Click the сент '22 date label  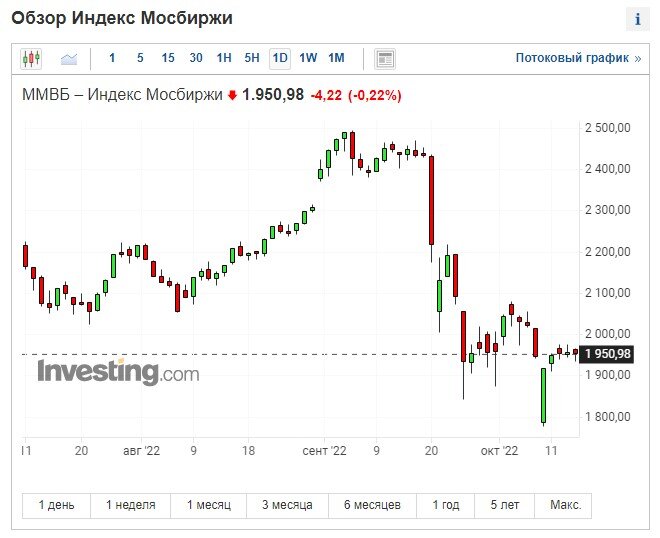[324, 451]
